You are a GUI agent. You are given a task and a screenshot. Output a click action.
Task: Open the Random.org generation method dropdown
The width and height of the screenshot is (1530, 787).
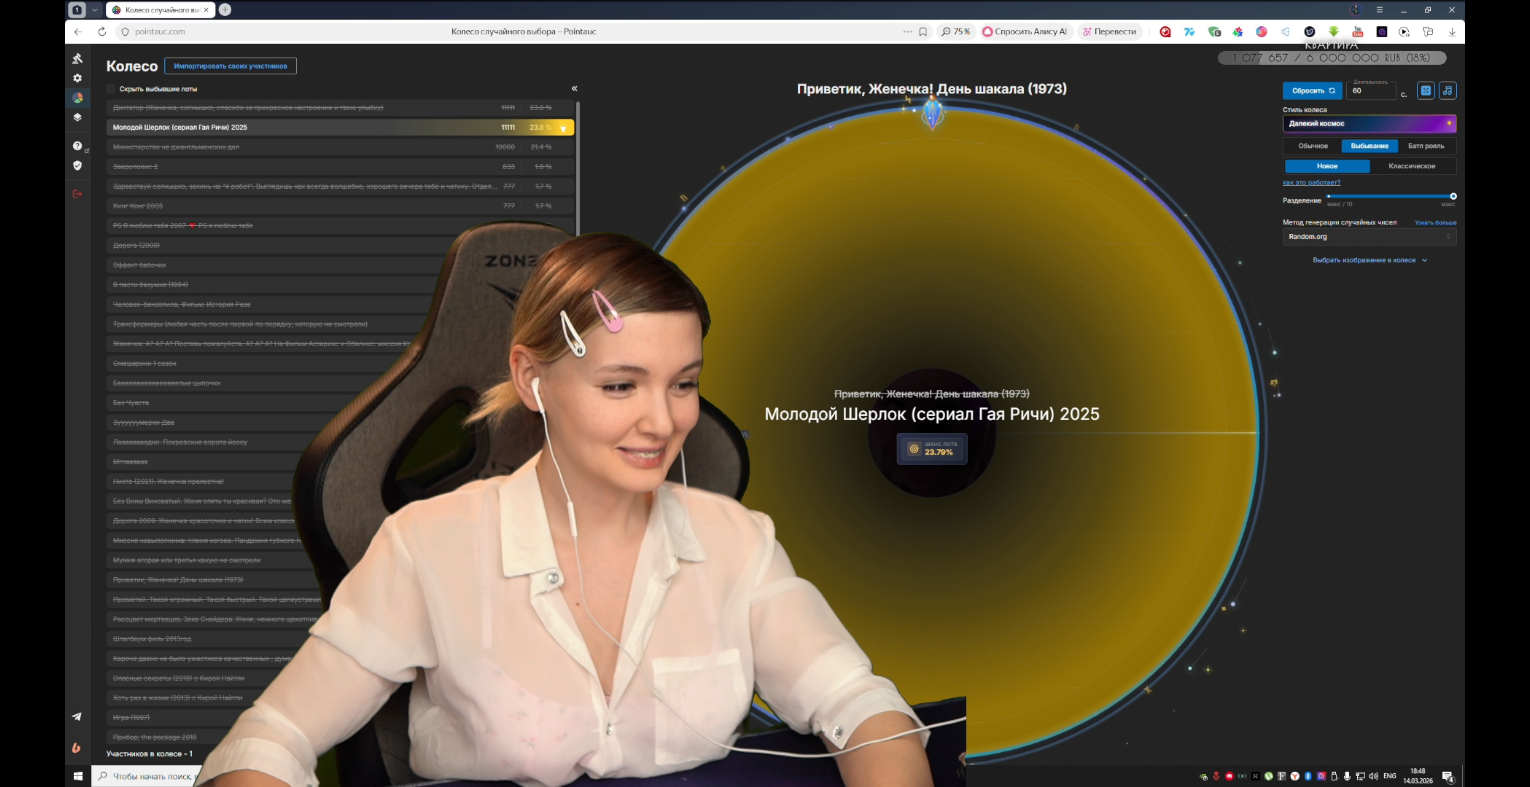click(1369, 237)
